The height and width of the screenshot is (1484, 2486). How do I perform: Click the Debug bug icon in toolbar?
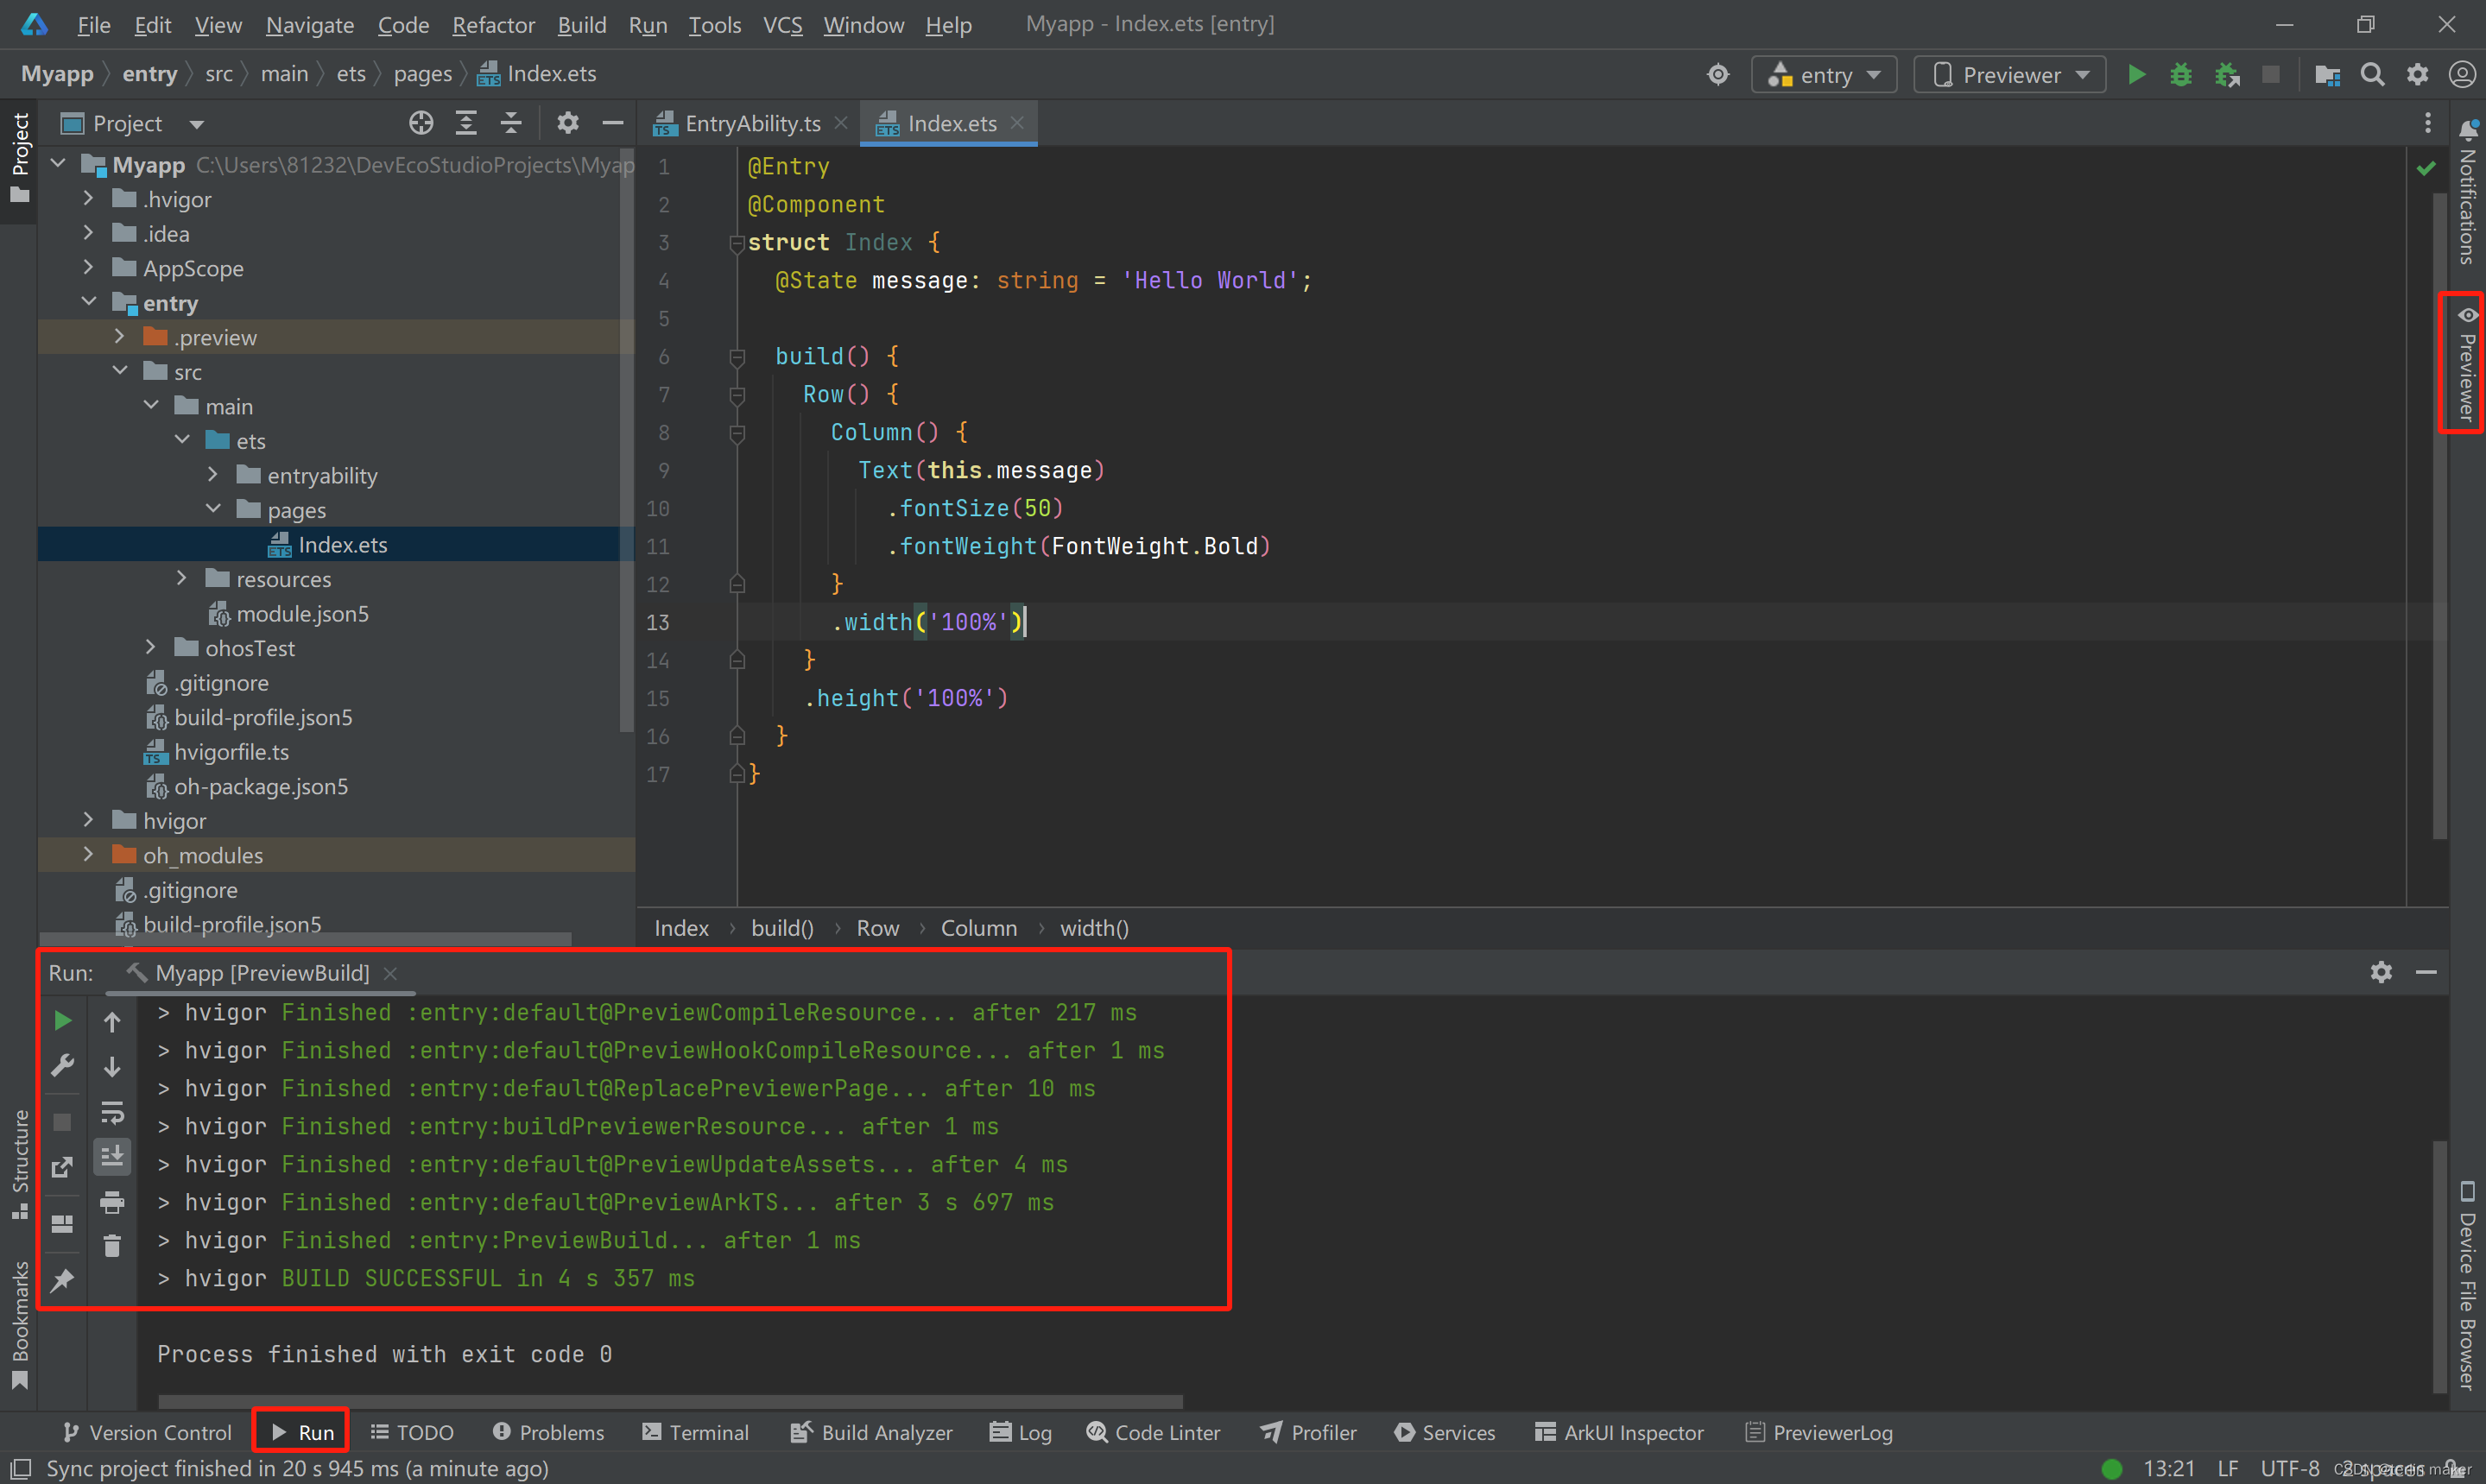[x=2181, y=75]
